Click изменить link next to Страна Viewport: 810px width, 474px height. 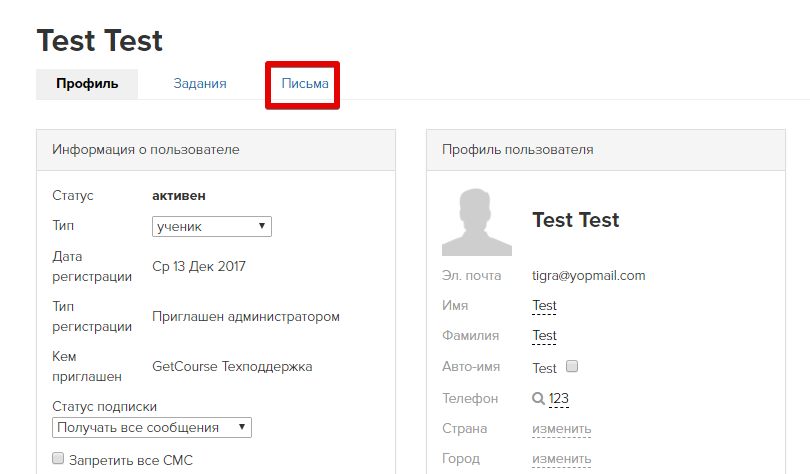point(562,429)
